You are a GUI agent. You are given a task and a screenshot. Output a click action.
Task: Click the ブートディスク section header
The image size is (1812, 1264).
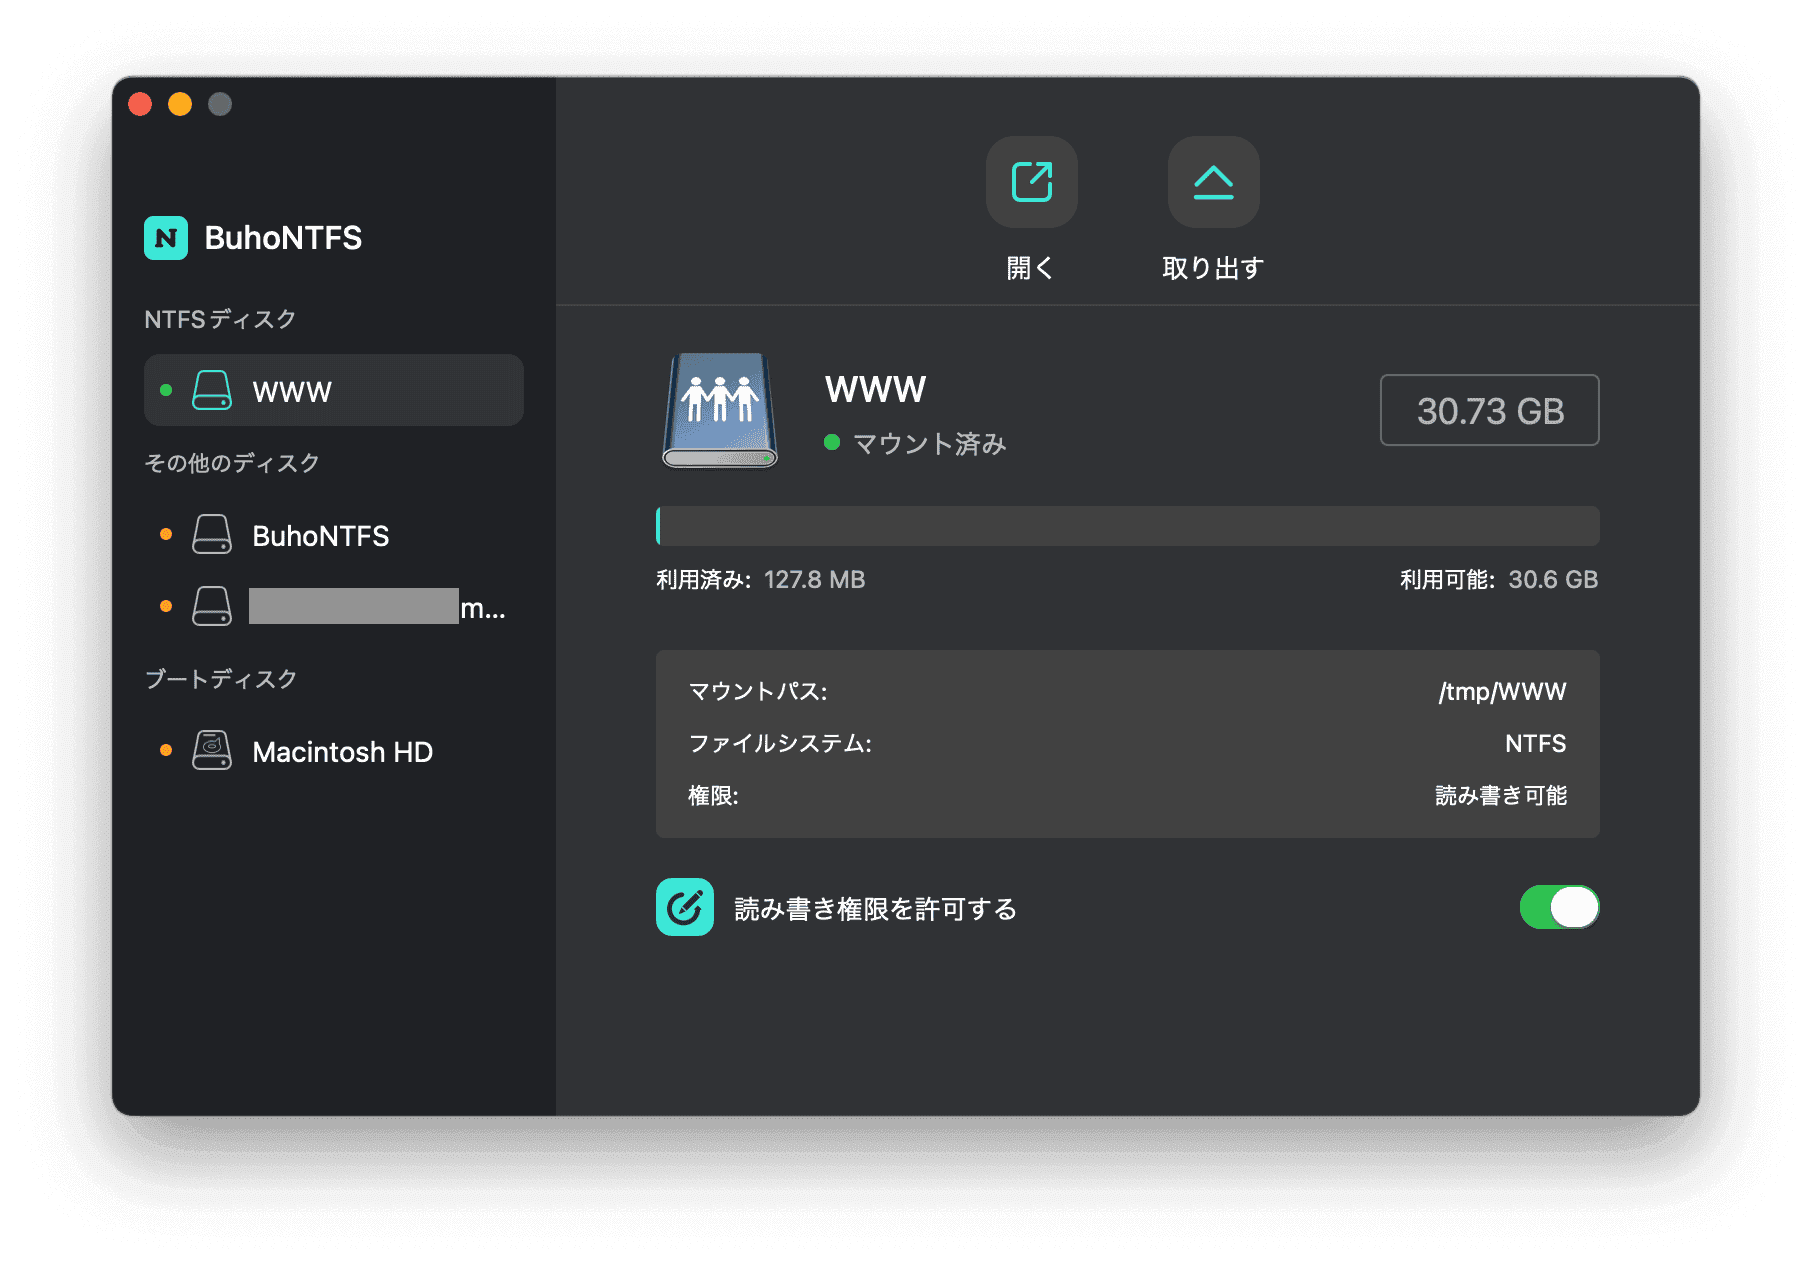[221, 679]
